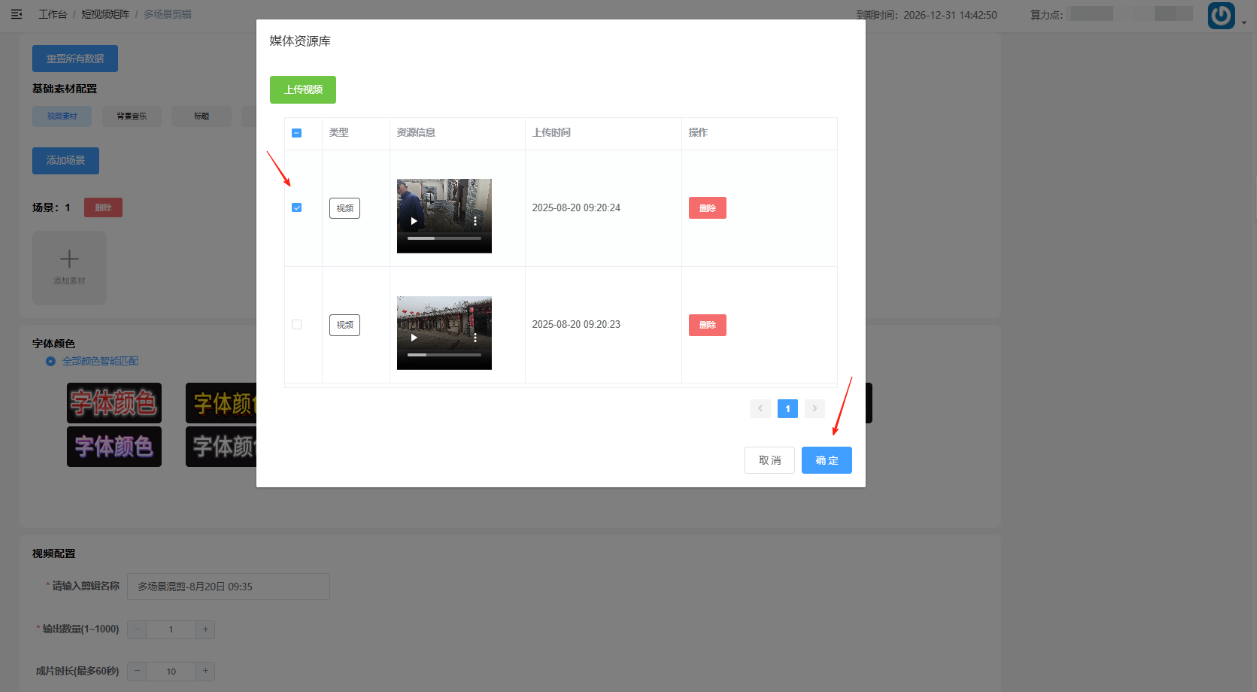
Task: Play the first video thumbnail
Action: pyautogui.click(x=414, y=221)
